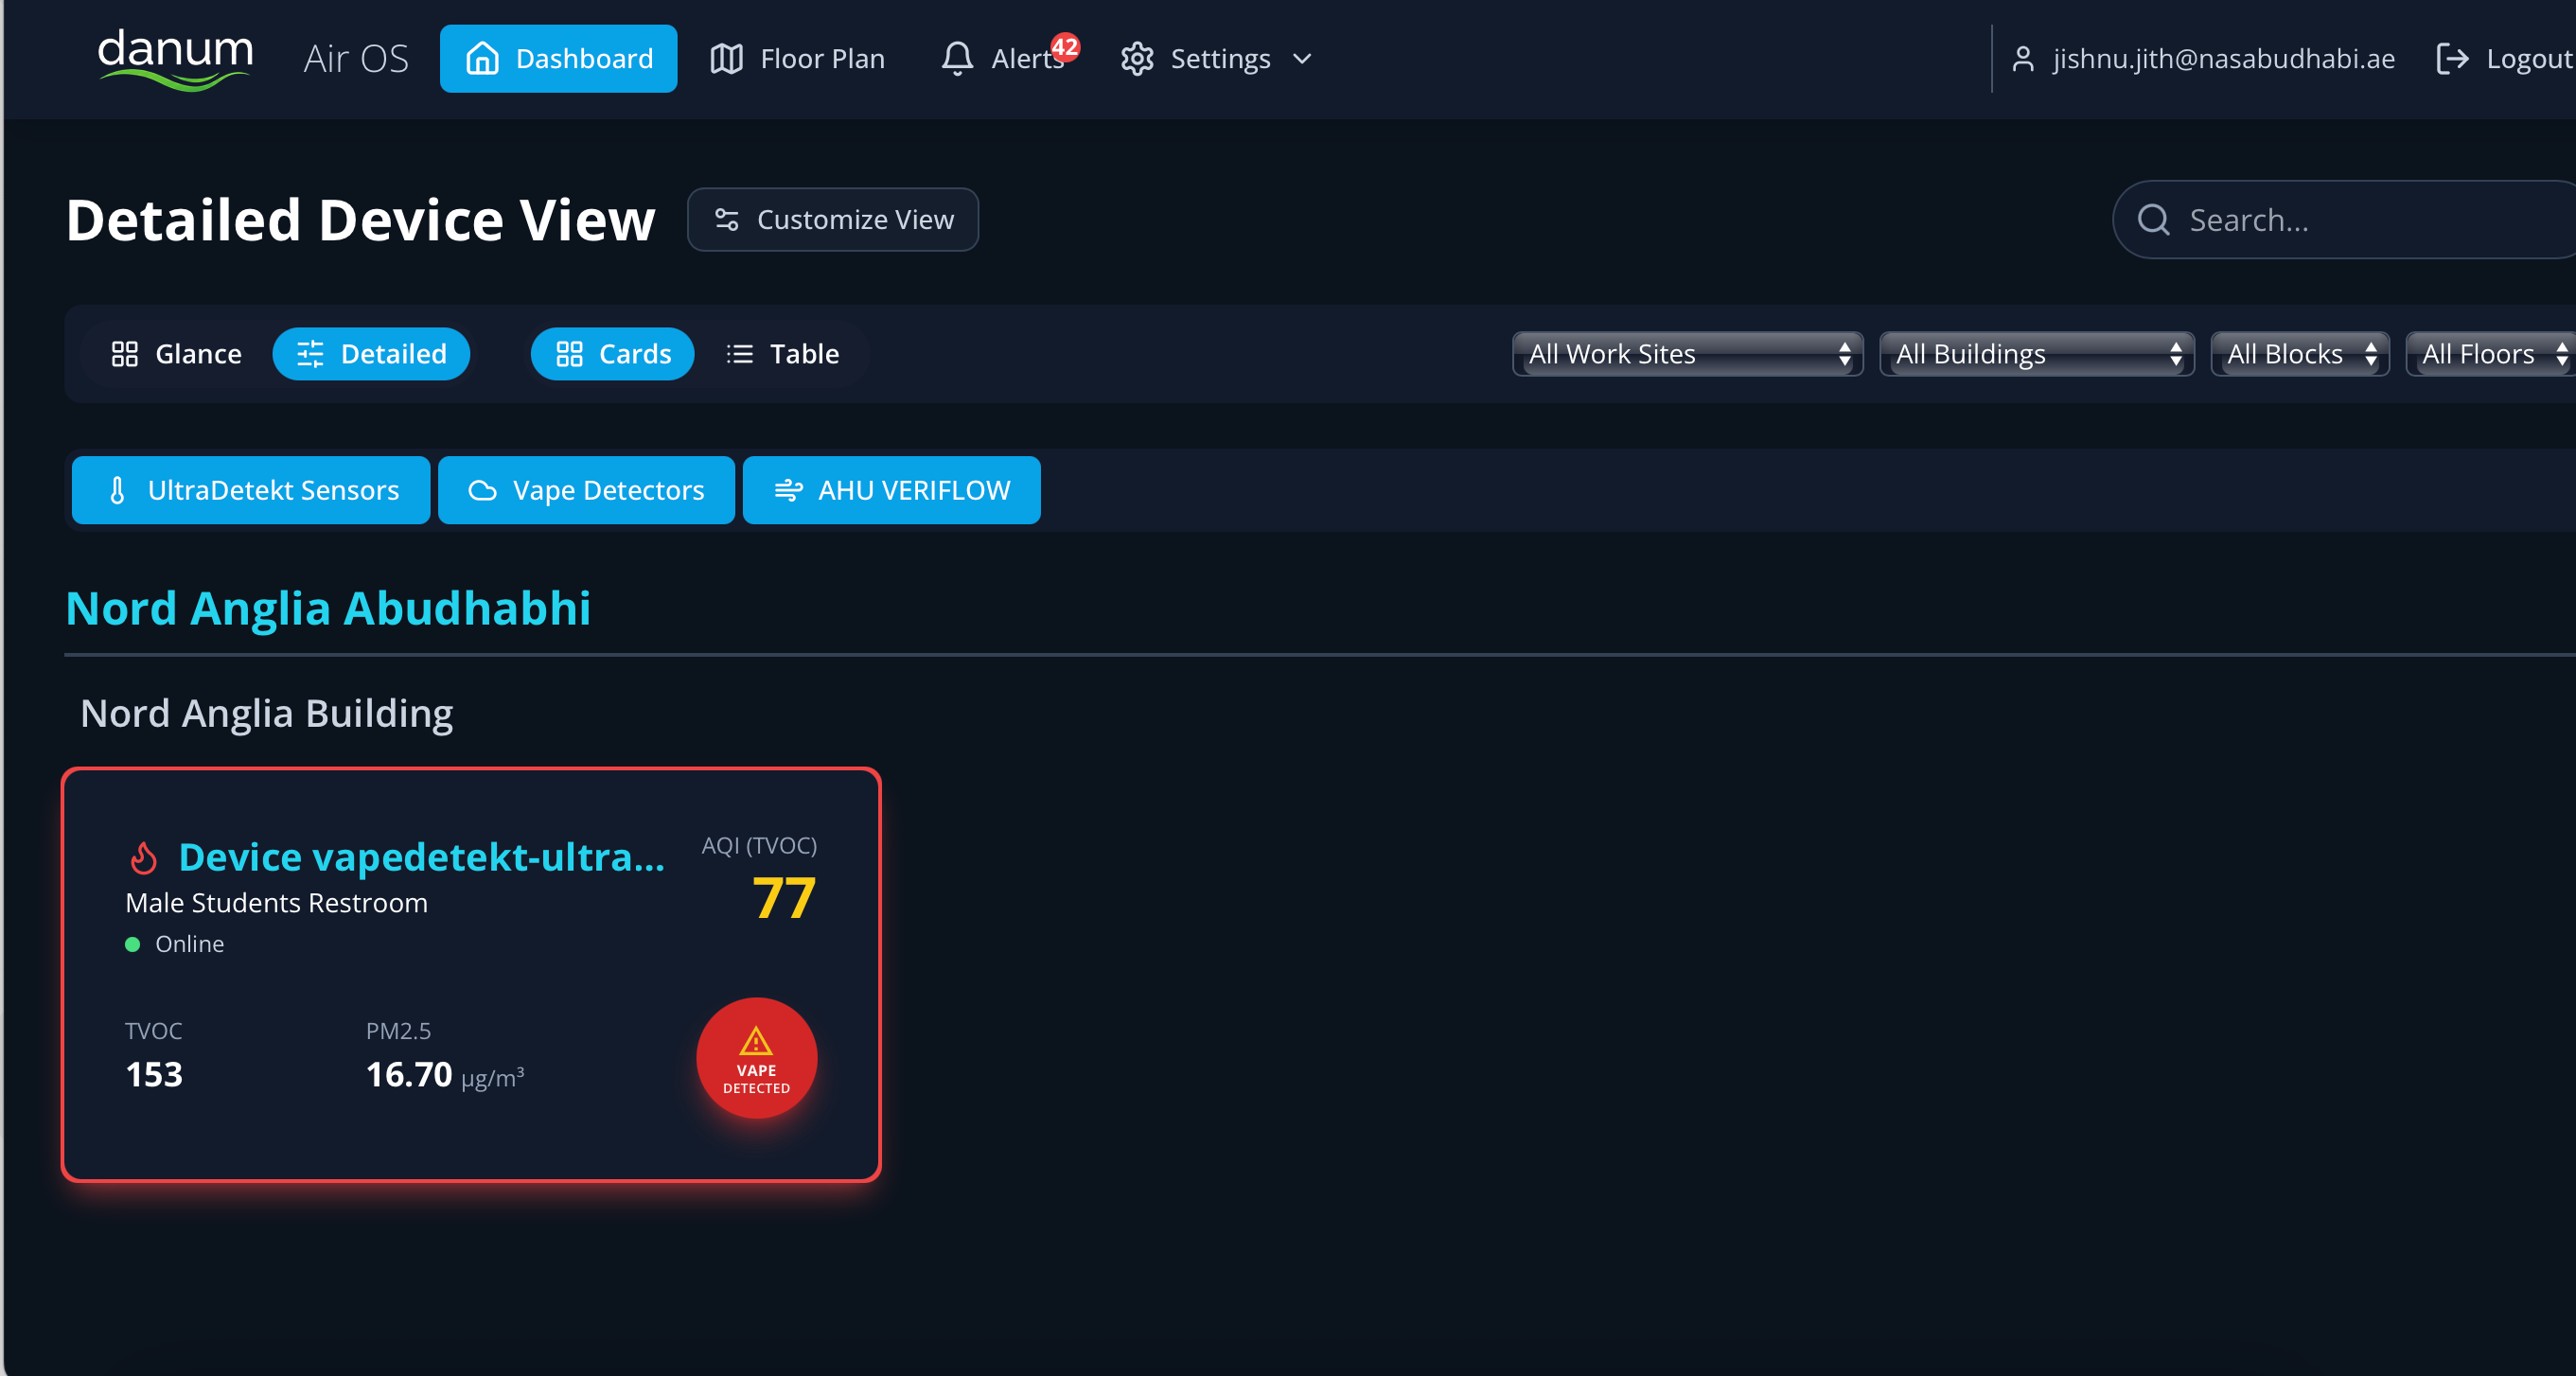This screenshot has height=1376, width=2576.
Task: Select the Dashboard menu item
Action: pyautogui.click(x=558, y=58)
